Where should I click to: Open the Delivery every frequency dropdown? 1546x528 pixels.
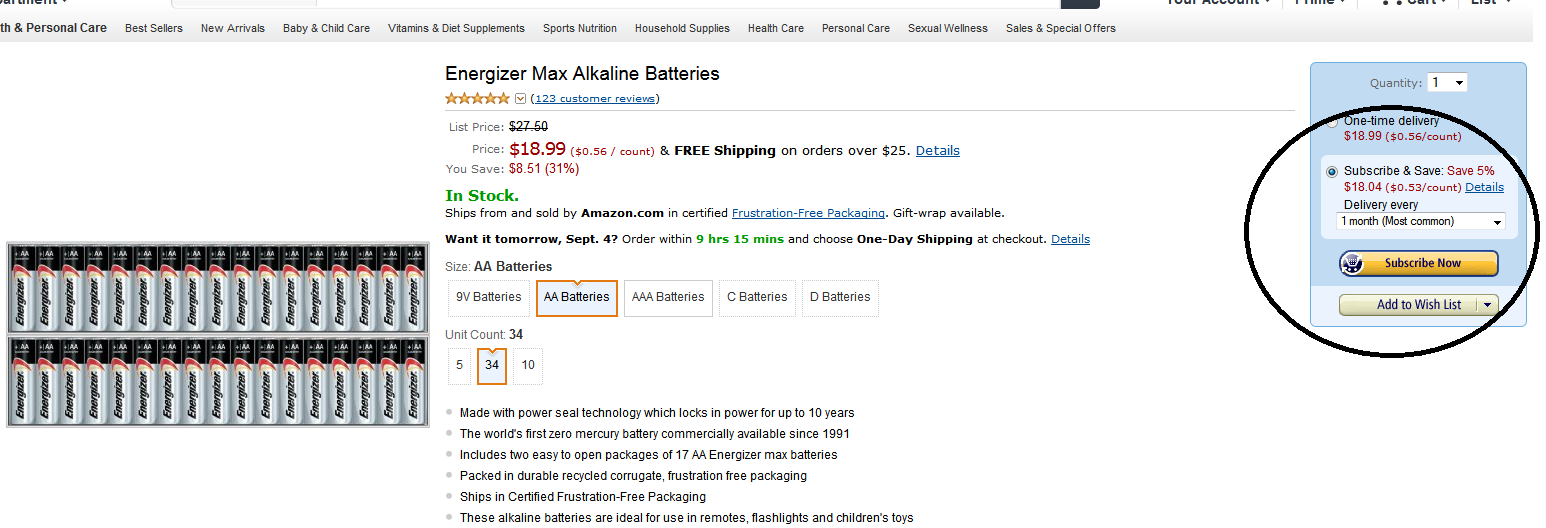1421,221
